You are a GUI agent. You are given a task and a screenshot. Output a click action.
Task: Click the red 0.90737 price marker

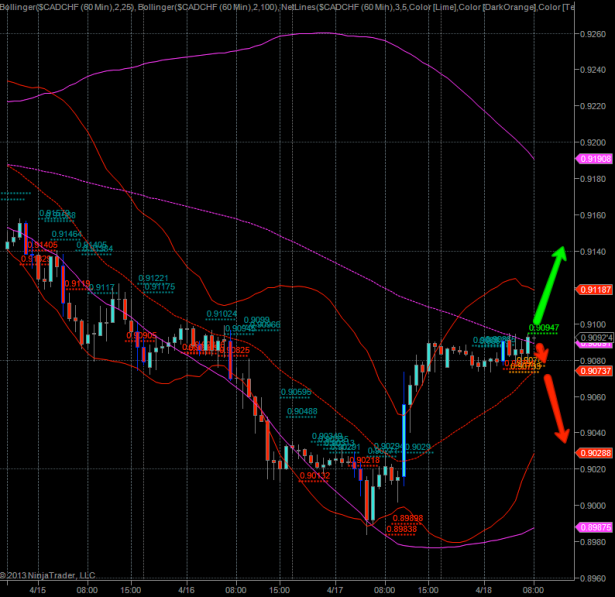[595, 371]
